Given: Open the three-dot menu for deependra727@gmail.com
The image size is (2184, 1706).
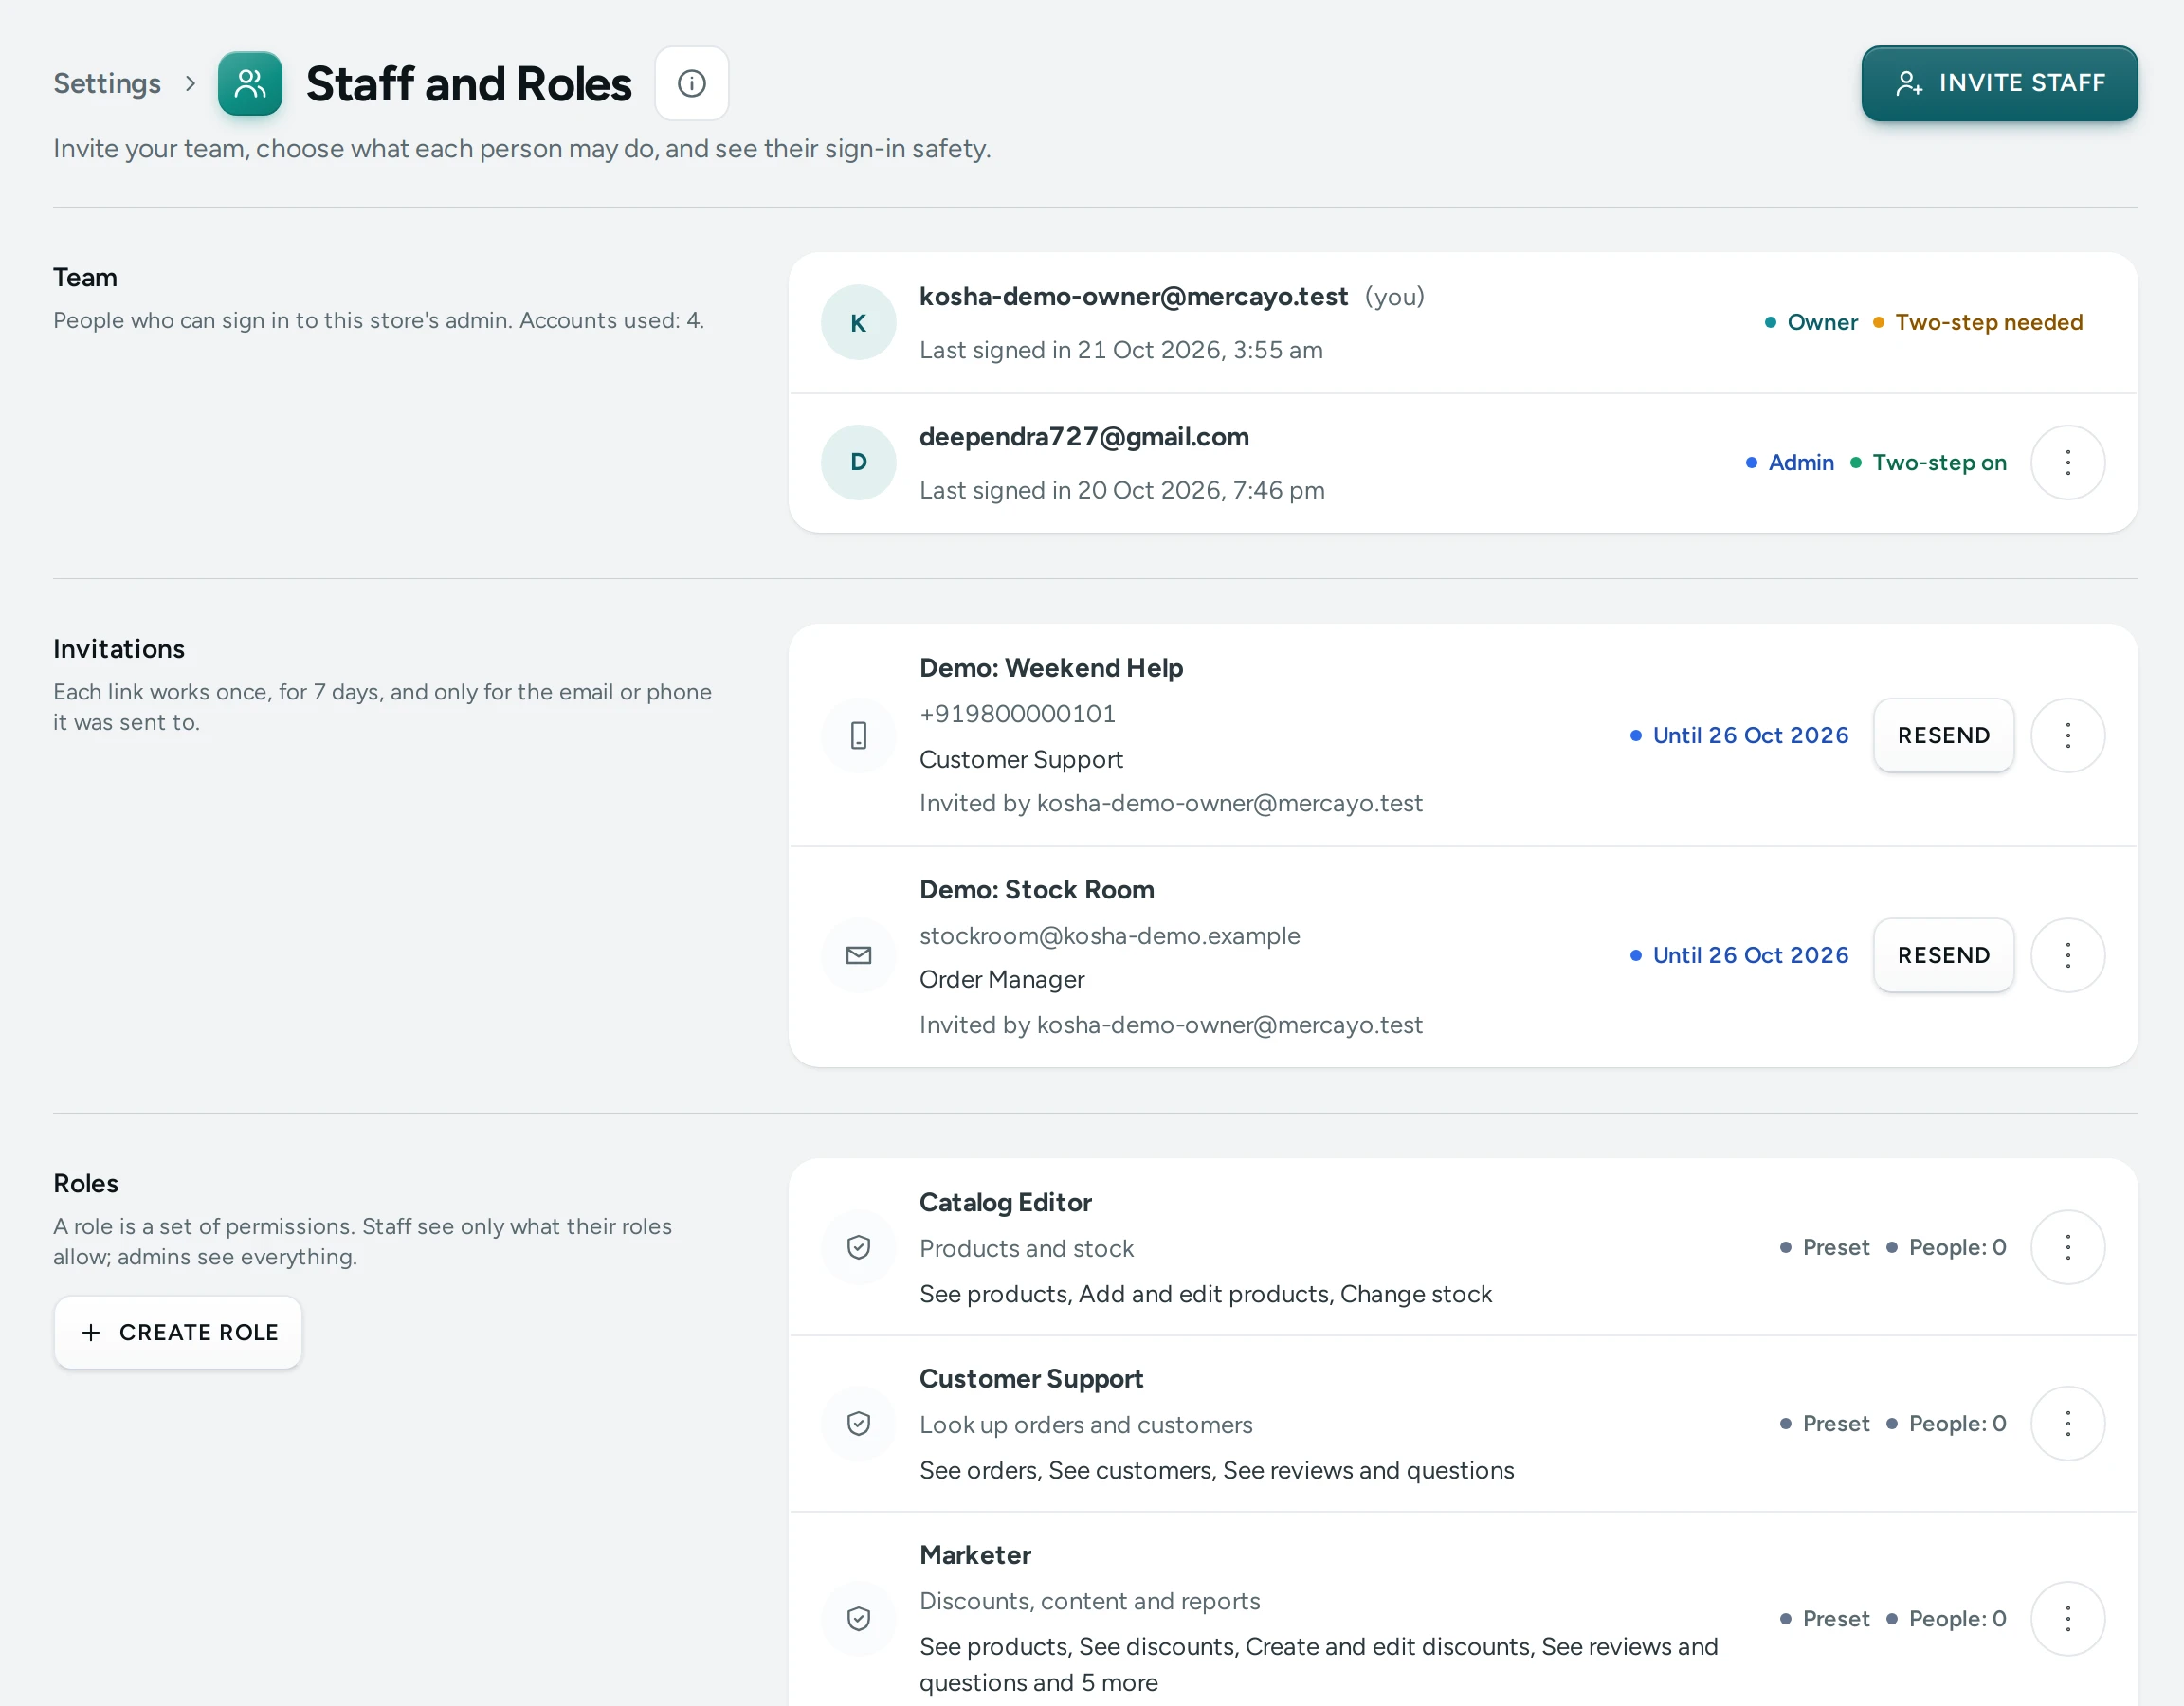Looking at the screenshot, I should pyautogui.click(x=2068, y=462).
